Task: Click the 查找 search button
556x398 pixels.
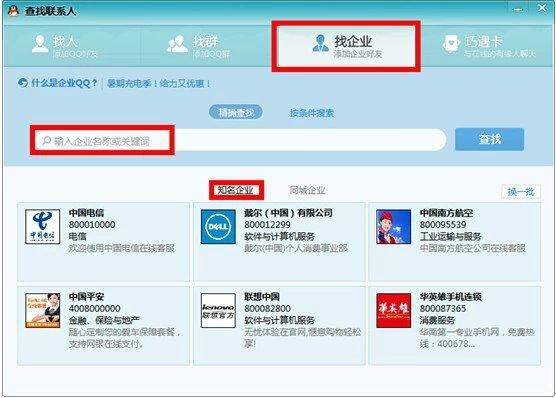Action: pos(489,139)
